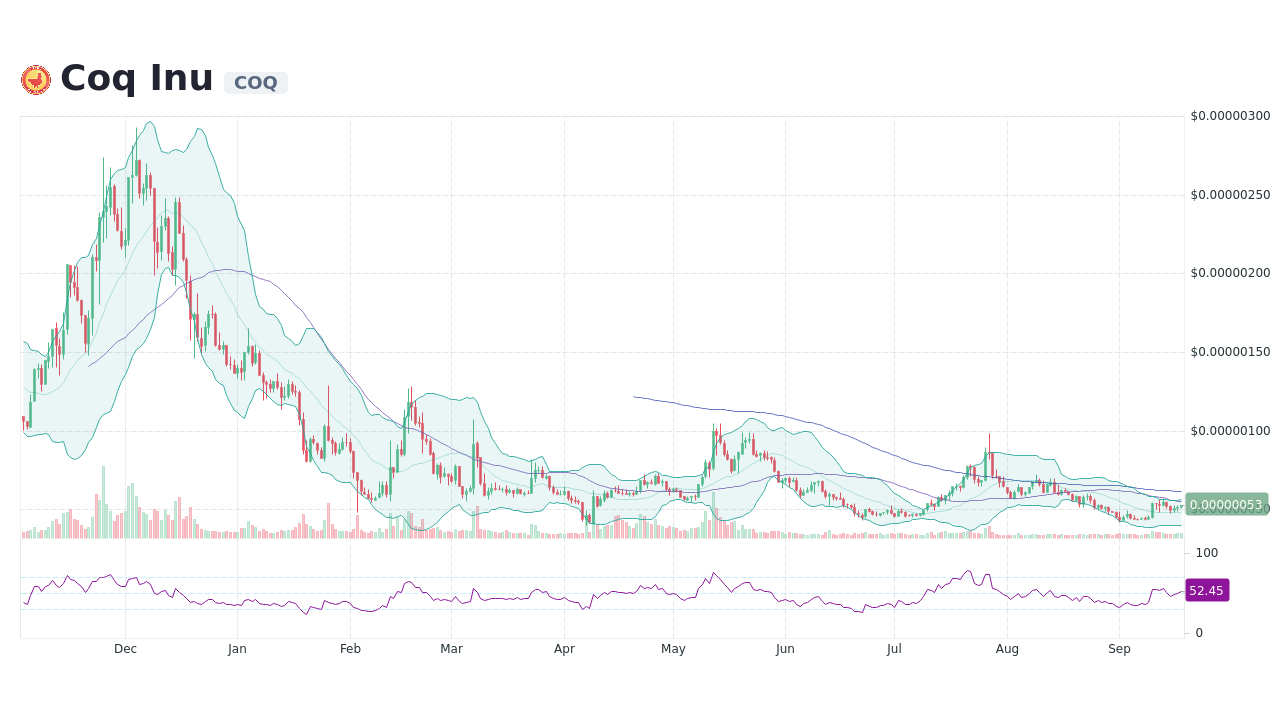The height and width of the screenshot is (720, 1280).
Task: Click the Coq Inu title heading
Action: coord(136,78)
